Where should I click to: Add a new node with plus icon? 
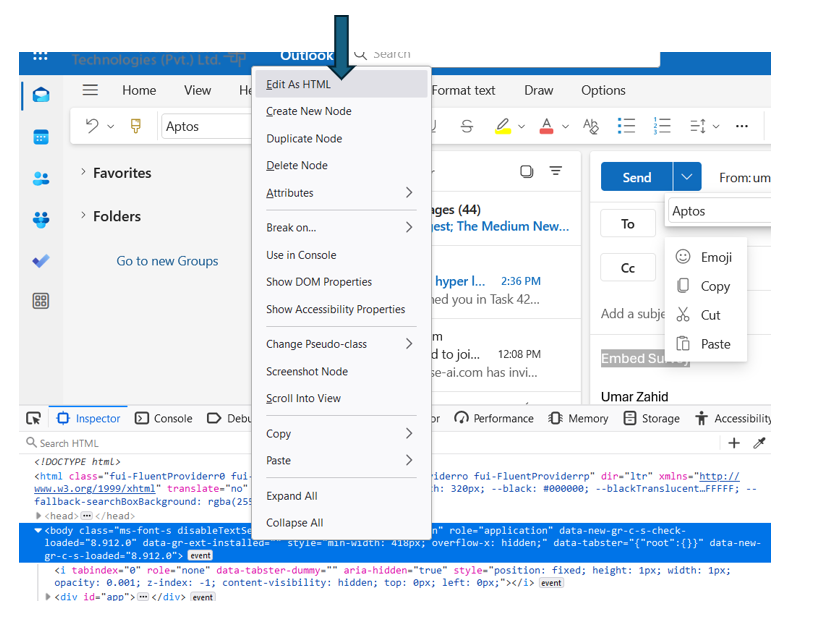pyautogui.click(x=734, y=443)
